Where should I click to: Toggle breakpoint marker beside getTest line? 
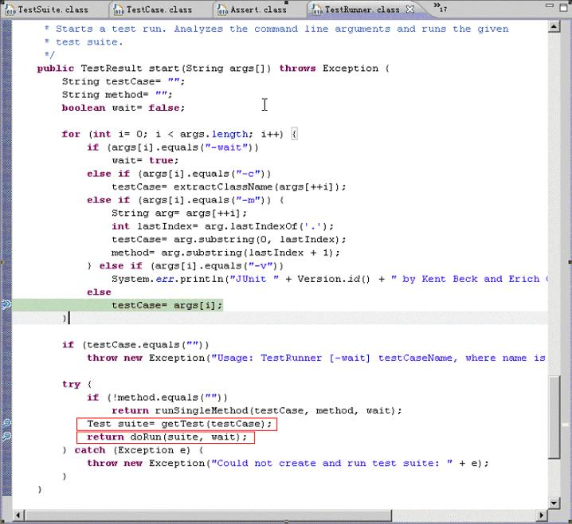tap(6, 423)
